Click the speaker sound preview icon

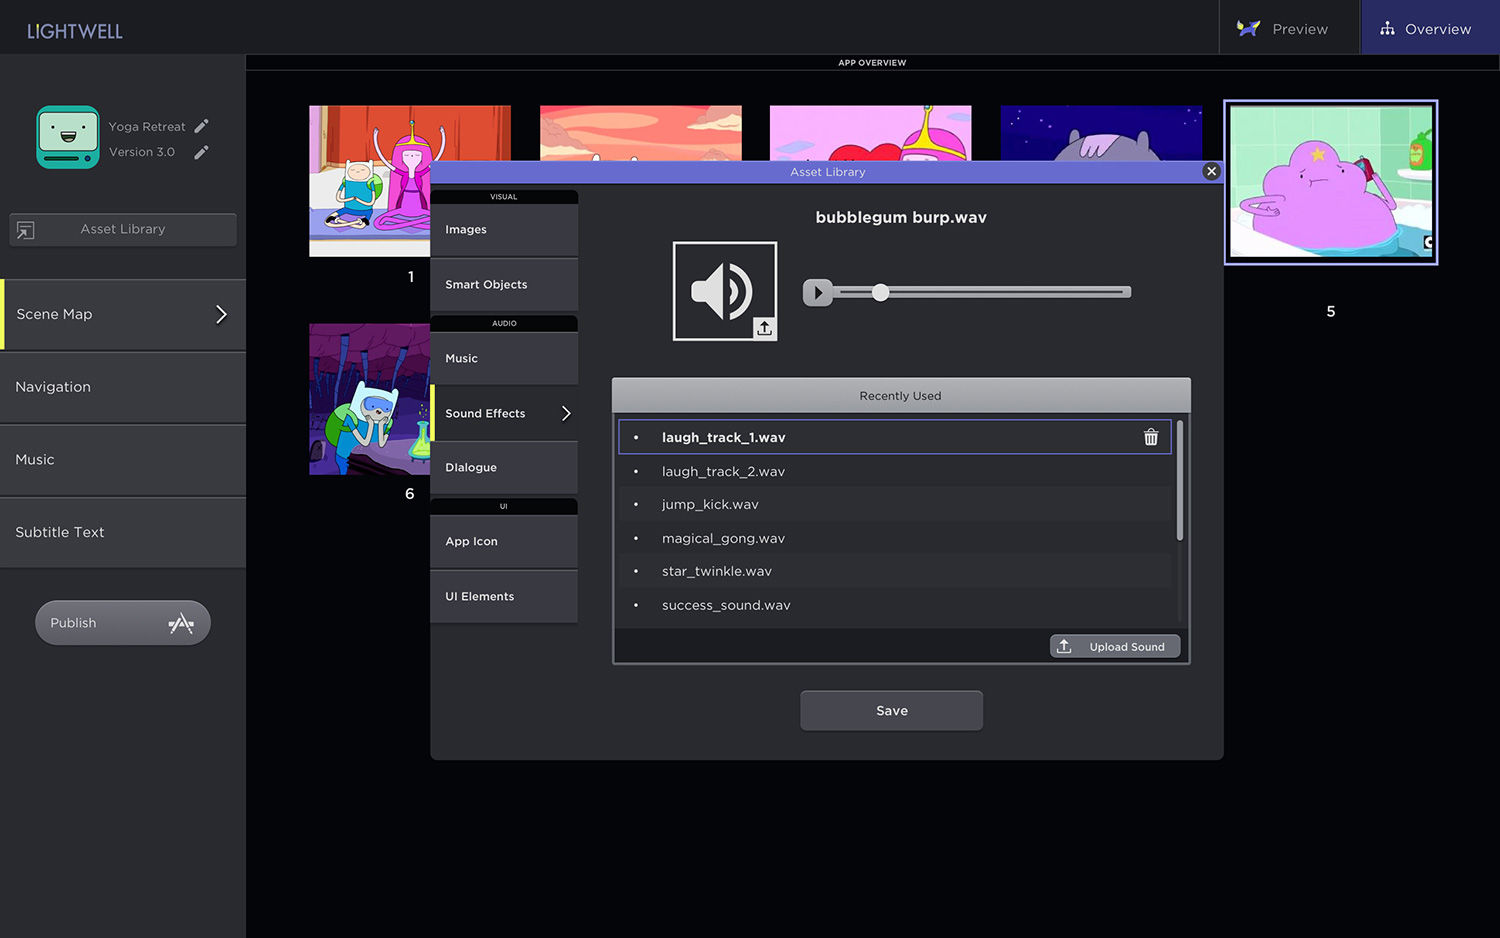[725, 291]
